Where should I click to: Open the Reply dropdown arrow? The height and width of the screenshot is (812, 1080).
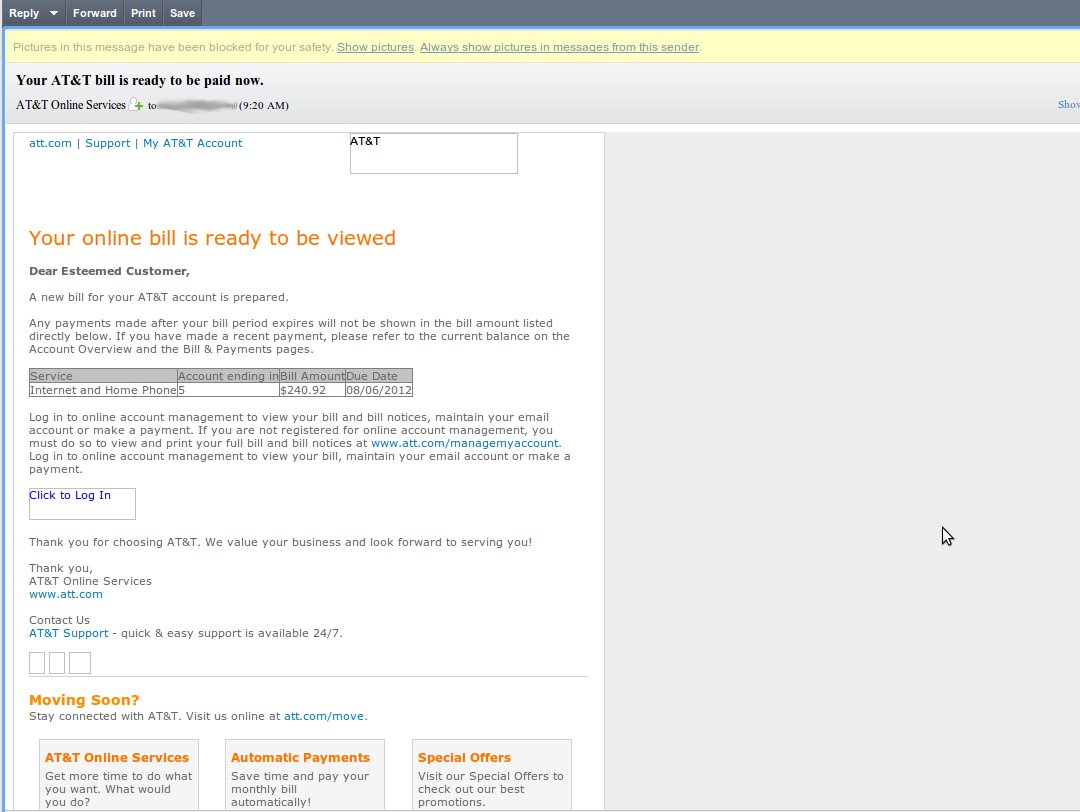[x=54, y=13]
